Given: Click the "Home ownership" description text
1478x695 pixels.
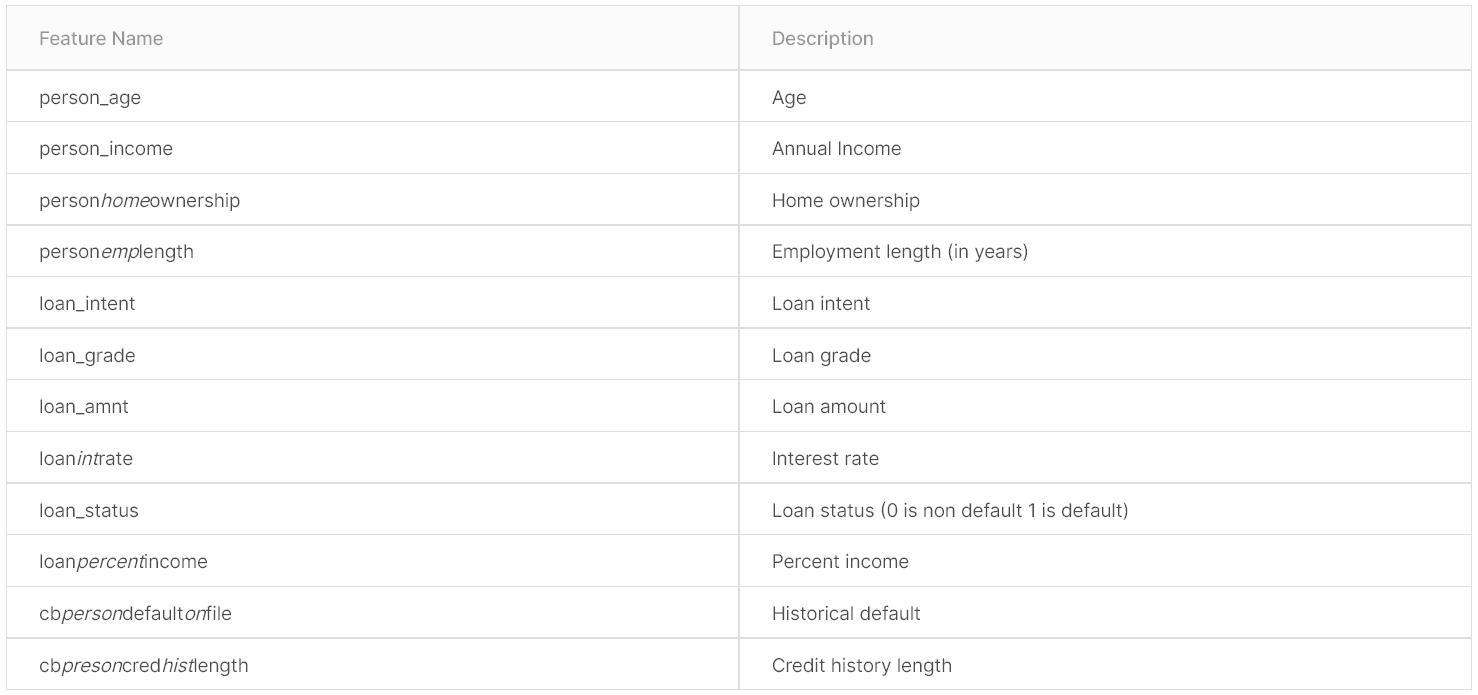Looking at the screenshot, I should [845, 201].
